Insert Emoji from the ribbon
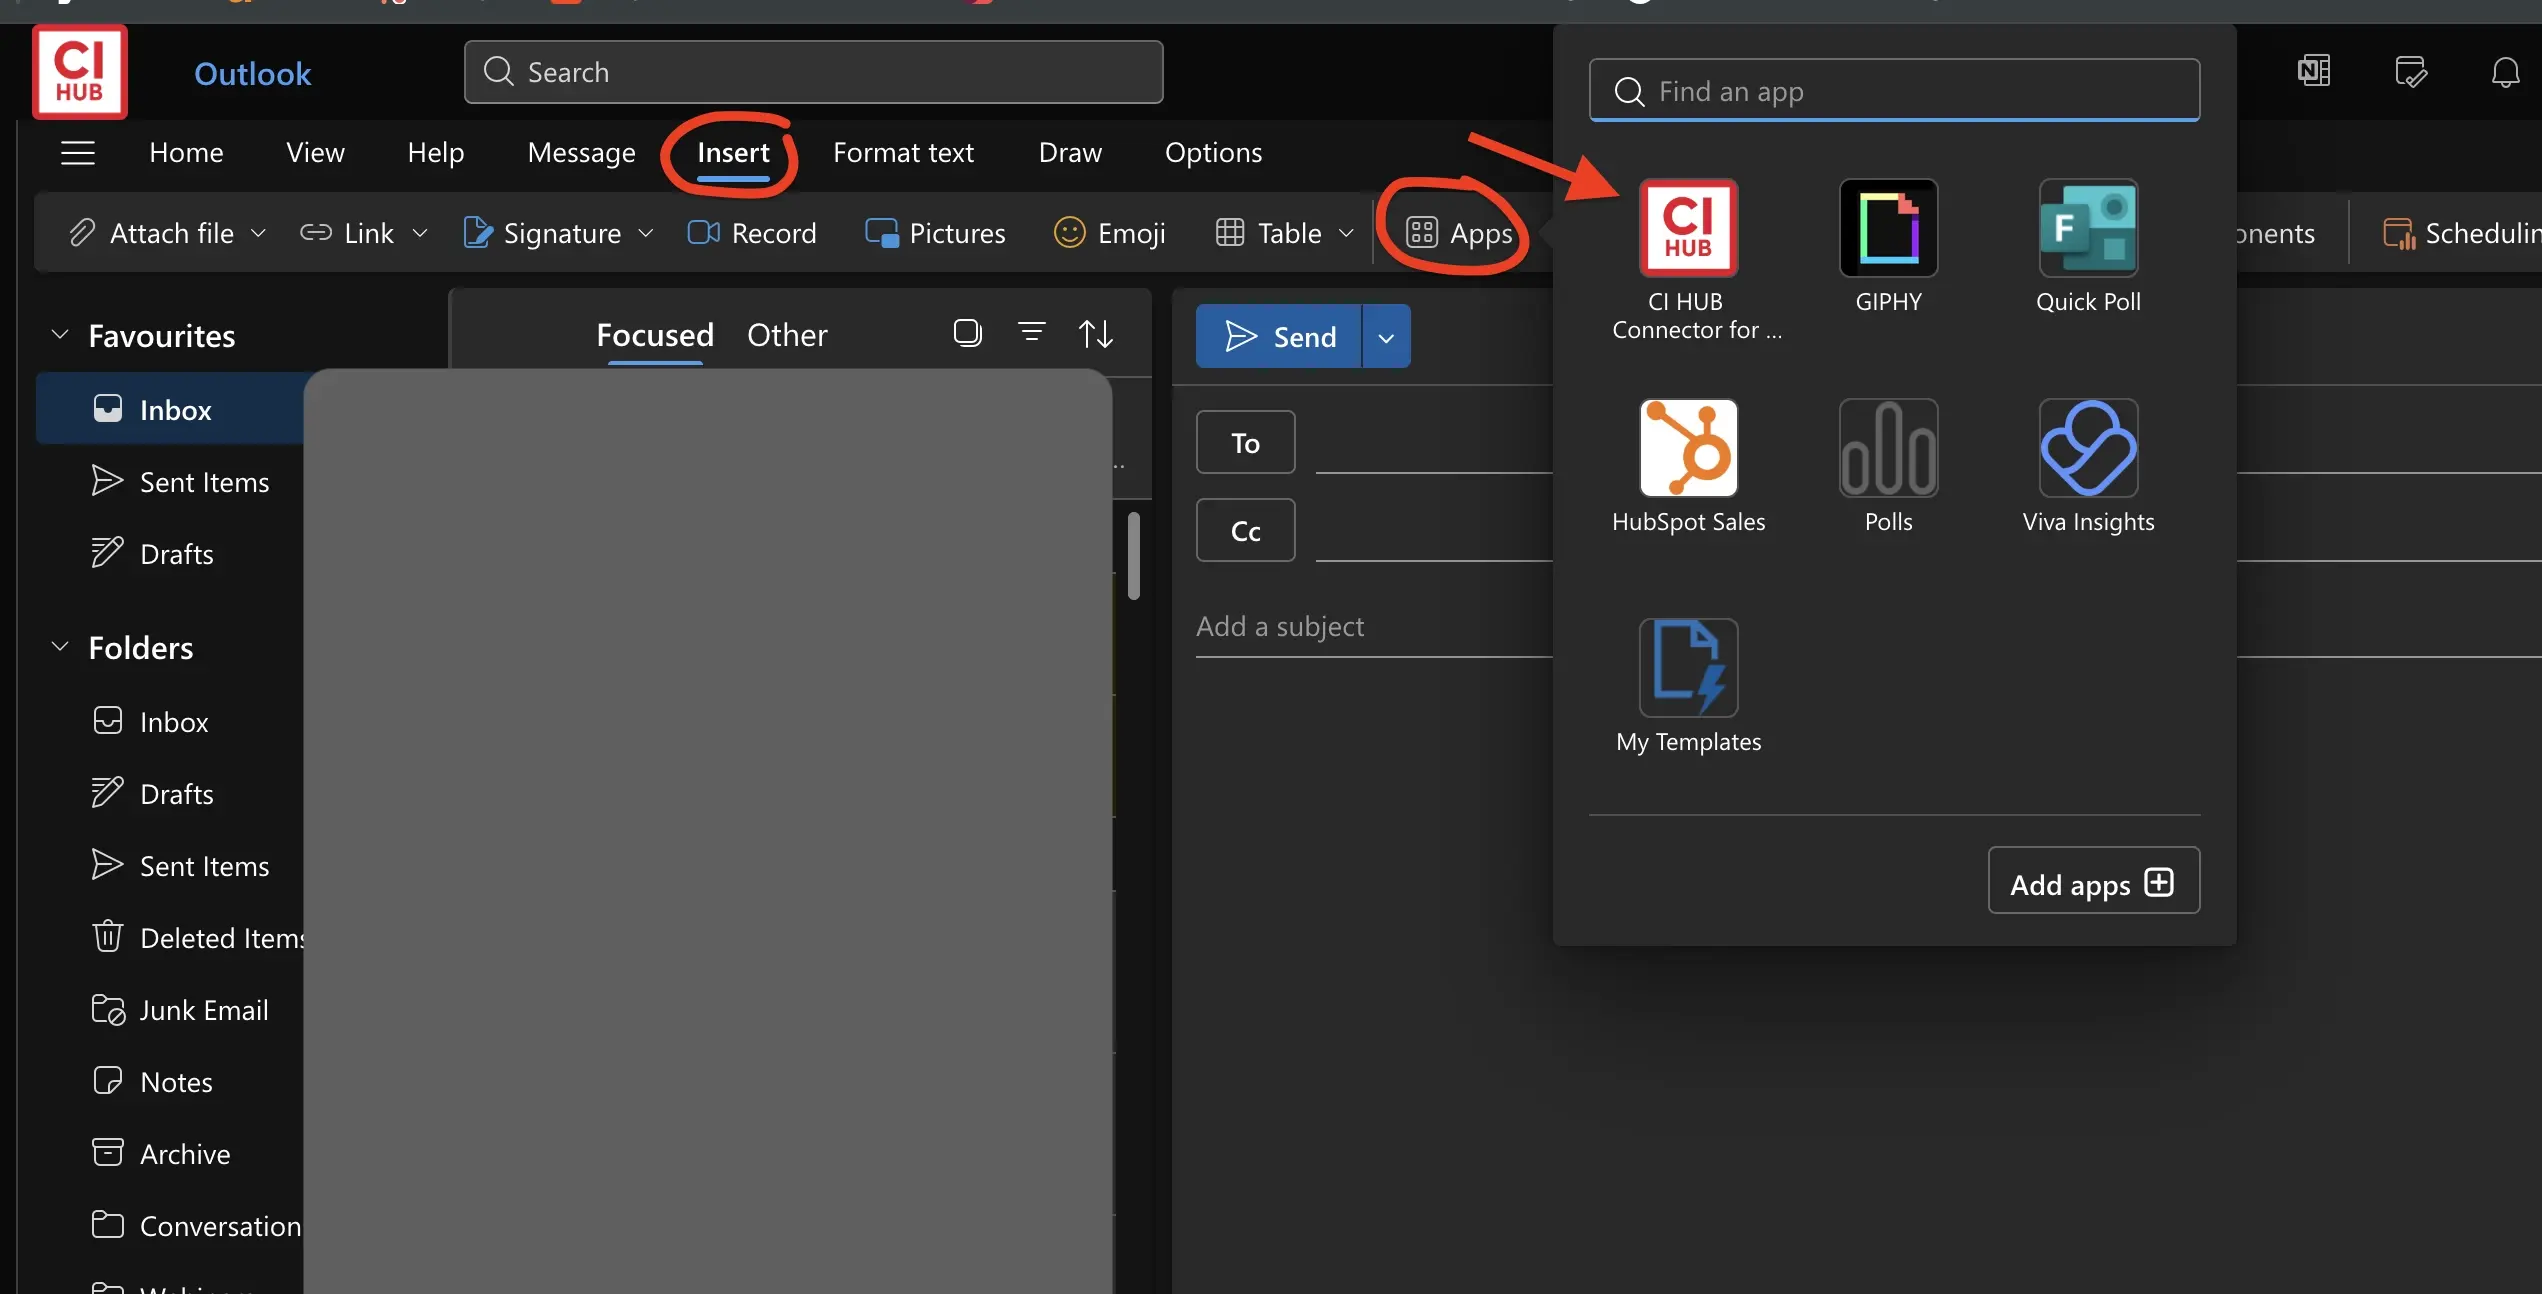The image size is (2542, 1294). tap(1109, 232)
